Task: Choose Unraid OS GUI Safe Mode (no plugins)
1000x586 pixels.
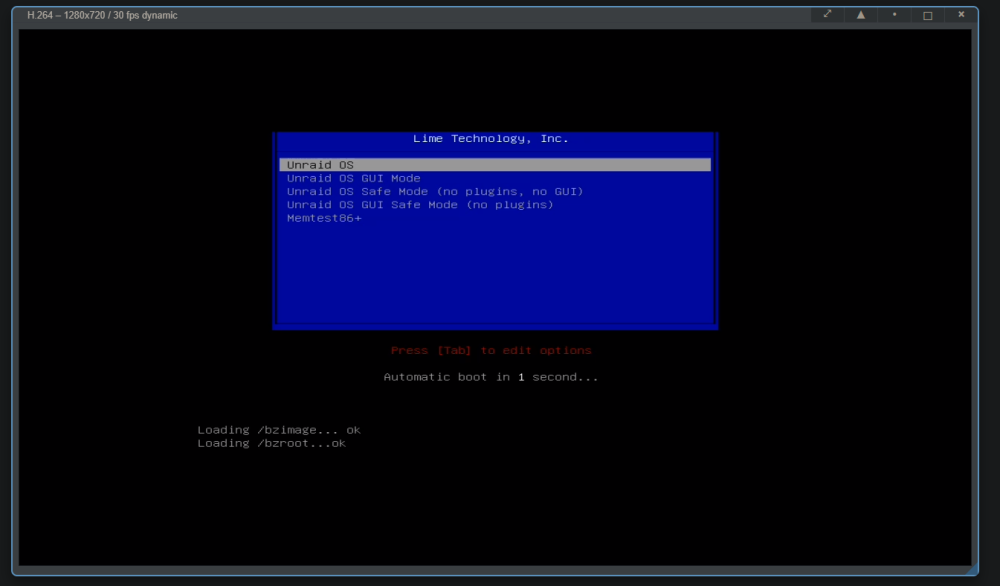Action: (x=420, y=205)
